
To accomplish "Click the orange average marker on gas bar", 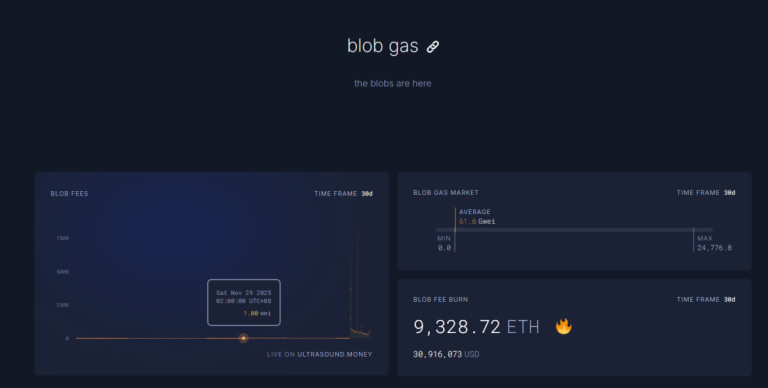I will click(455, 229).
